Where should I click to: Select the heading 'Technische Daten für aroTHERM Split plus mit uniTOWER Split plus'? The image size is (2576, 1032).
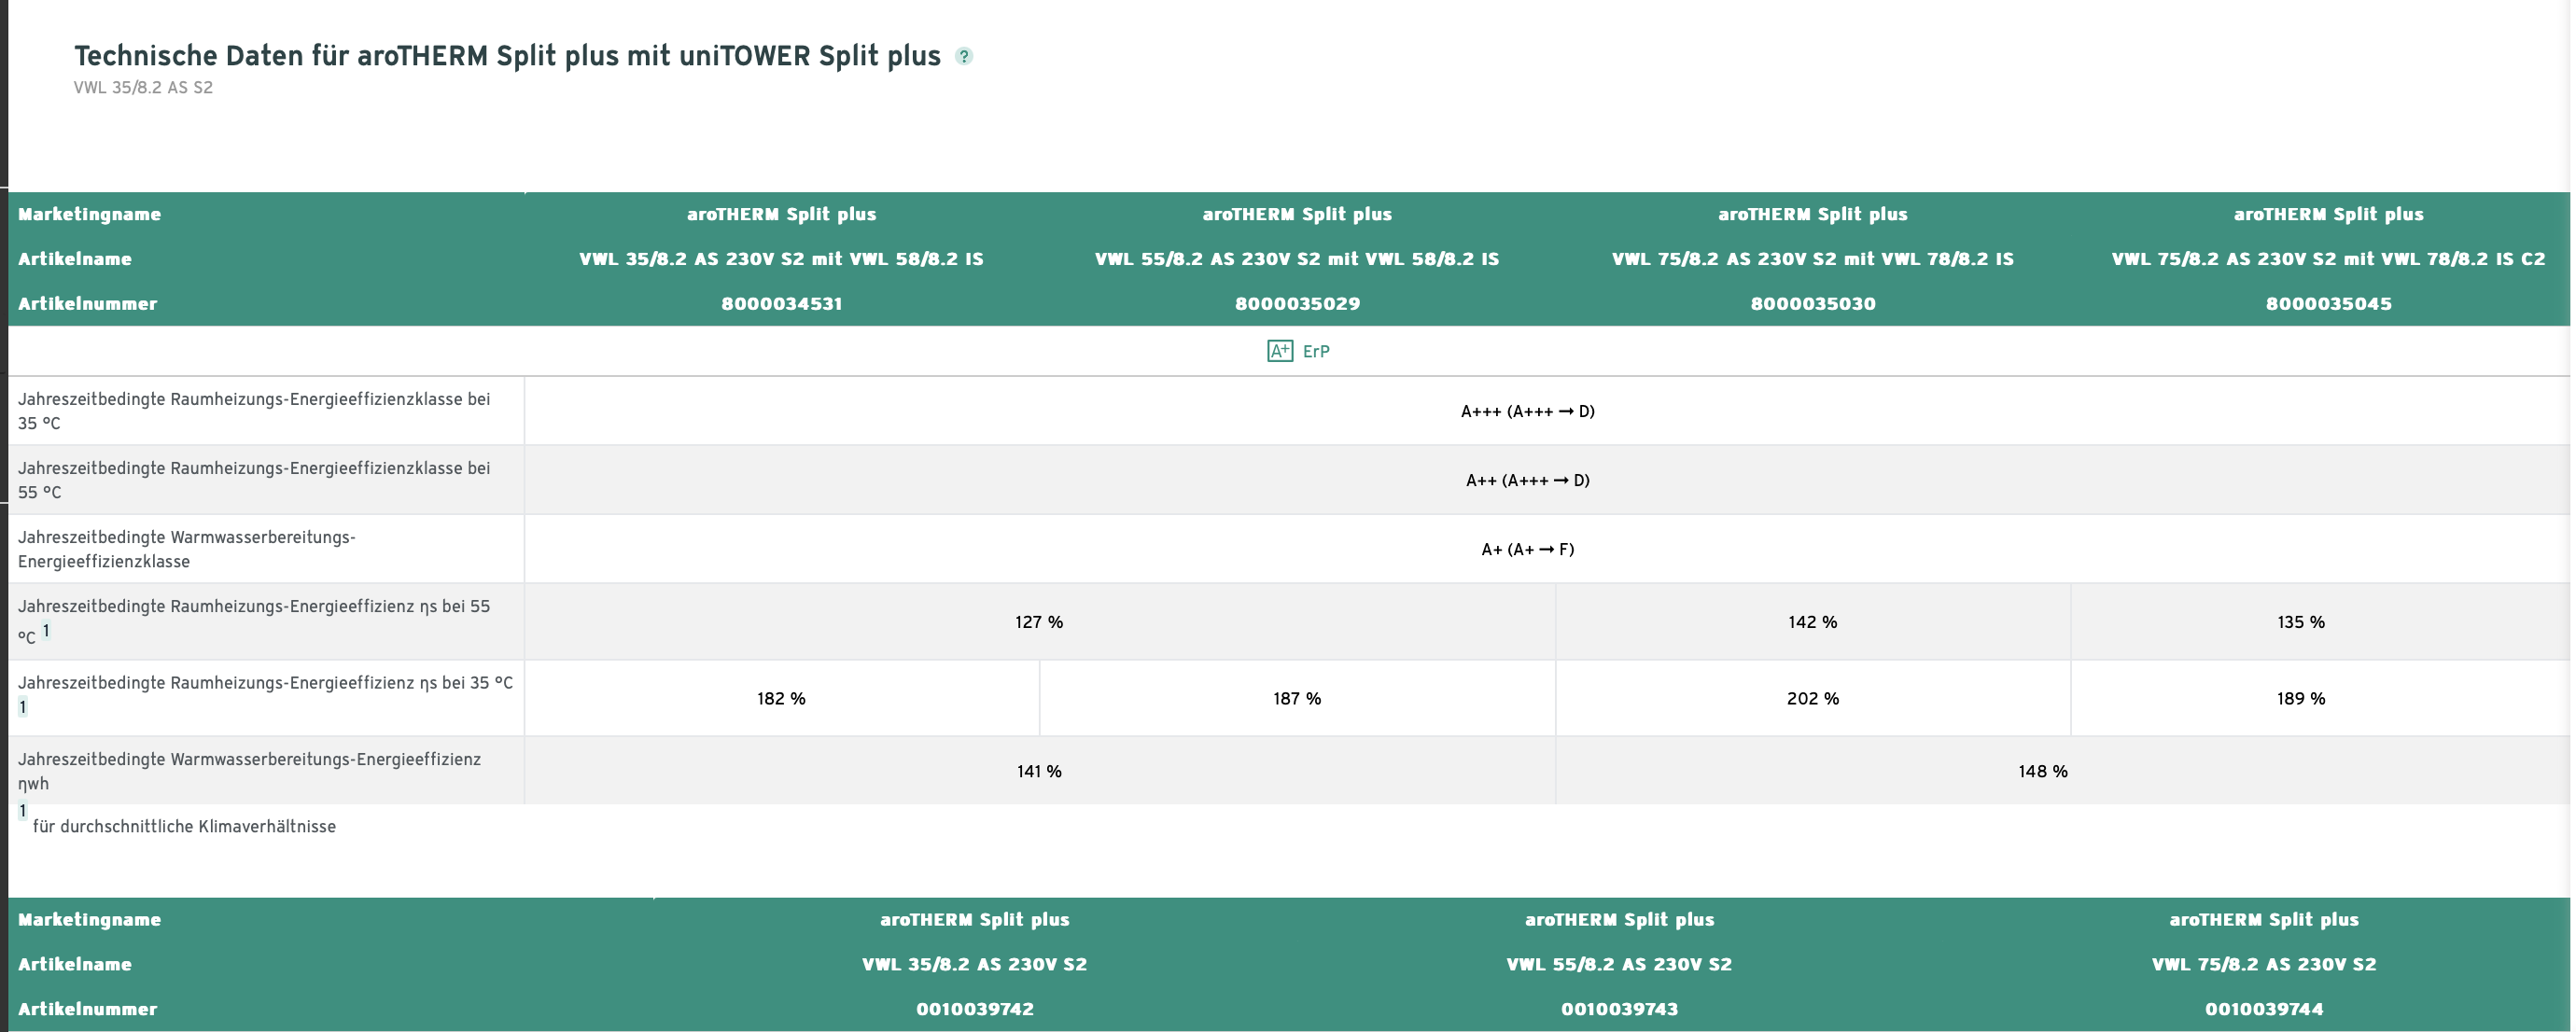coord(507,56)
